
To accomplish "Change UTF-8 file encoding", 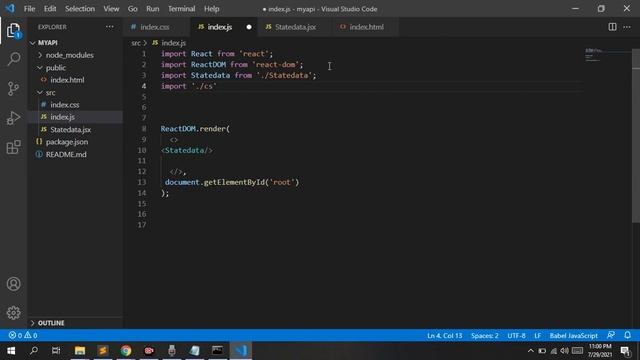I will (516, 336).
